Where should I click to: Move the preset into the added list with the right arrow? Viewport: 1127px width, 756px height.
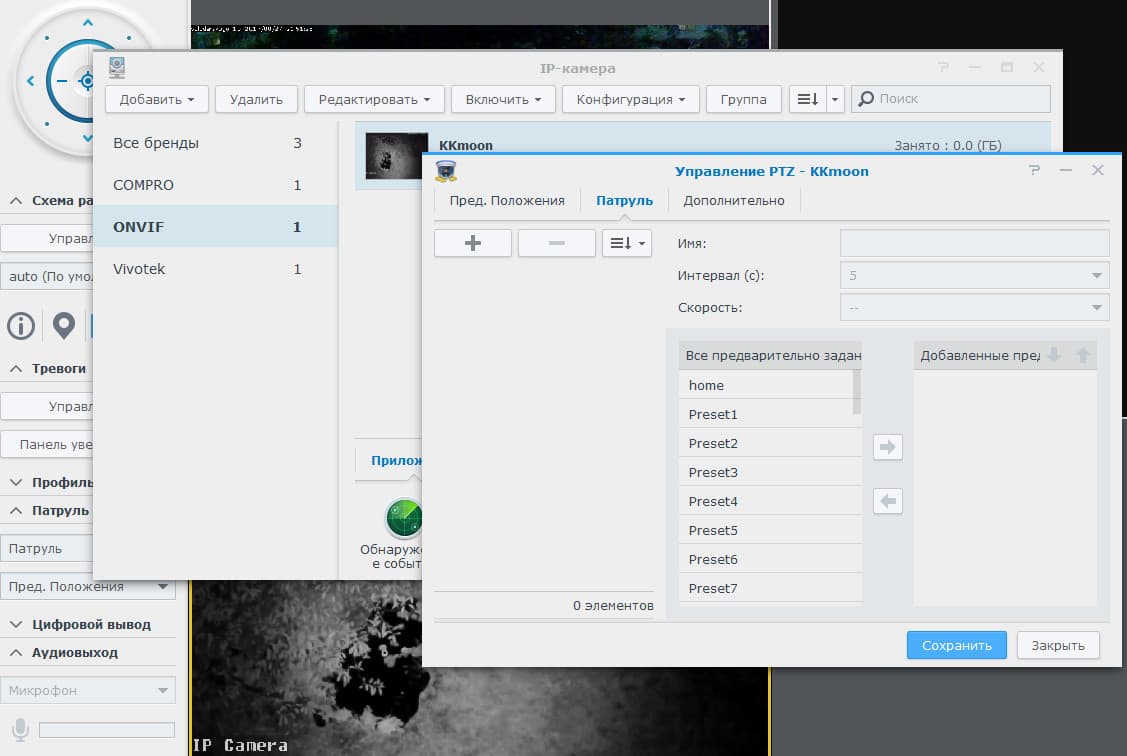tap(888, 447)
